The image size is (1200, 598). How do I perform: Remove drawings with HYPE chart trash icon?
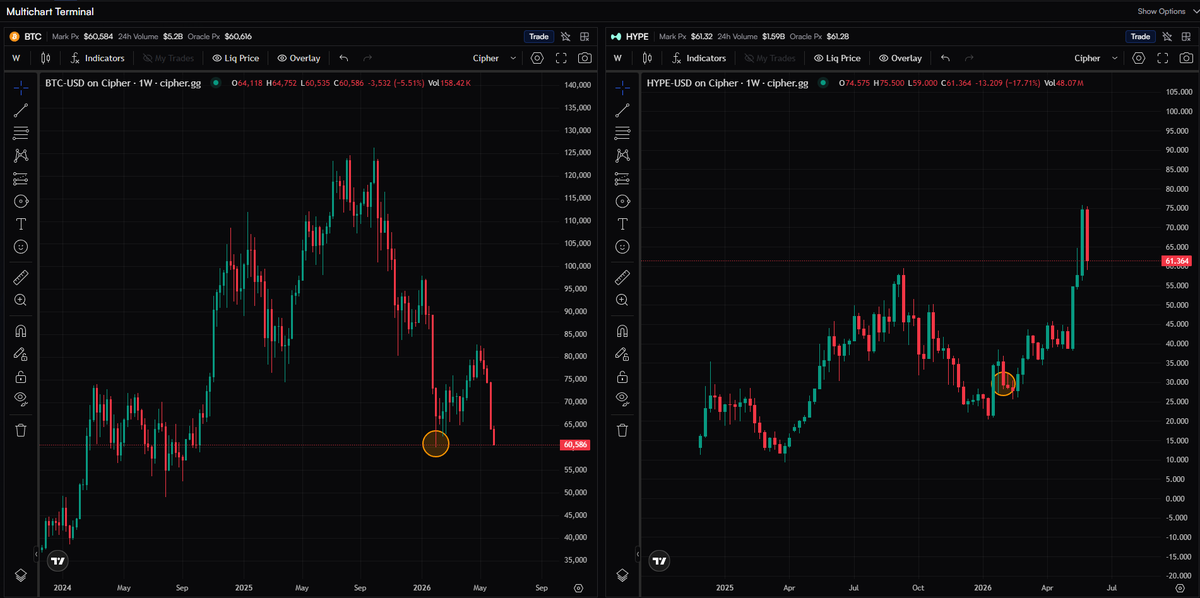tap(622, 430)
